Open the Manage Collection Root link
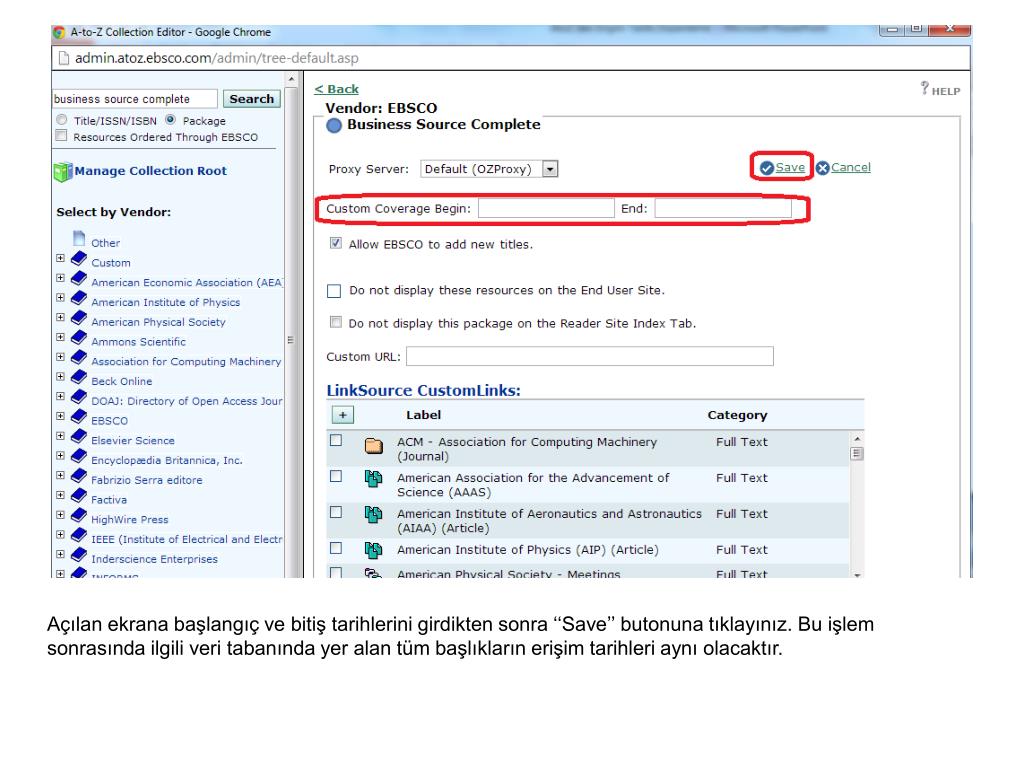 [151, 171]
